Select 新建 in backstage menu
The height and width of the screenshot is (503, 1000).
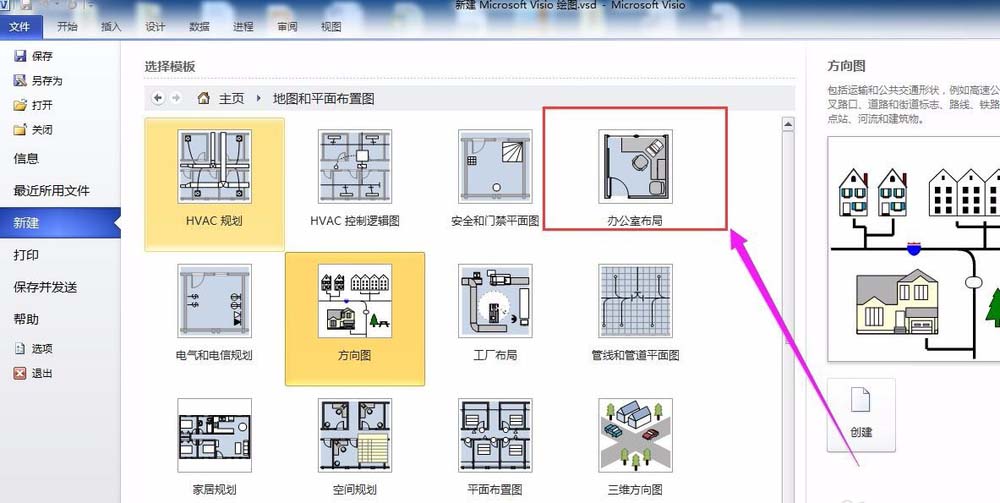[x=60, y=222]
